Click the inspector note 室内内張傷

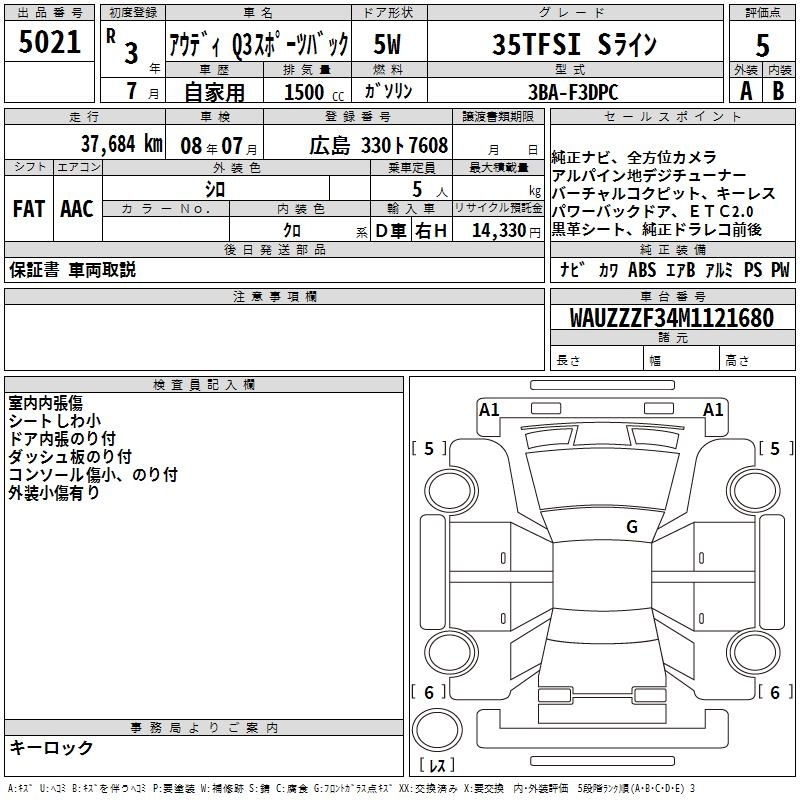(x=45, y=403)
